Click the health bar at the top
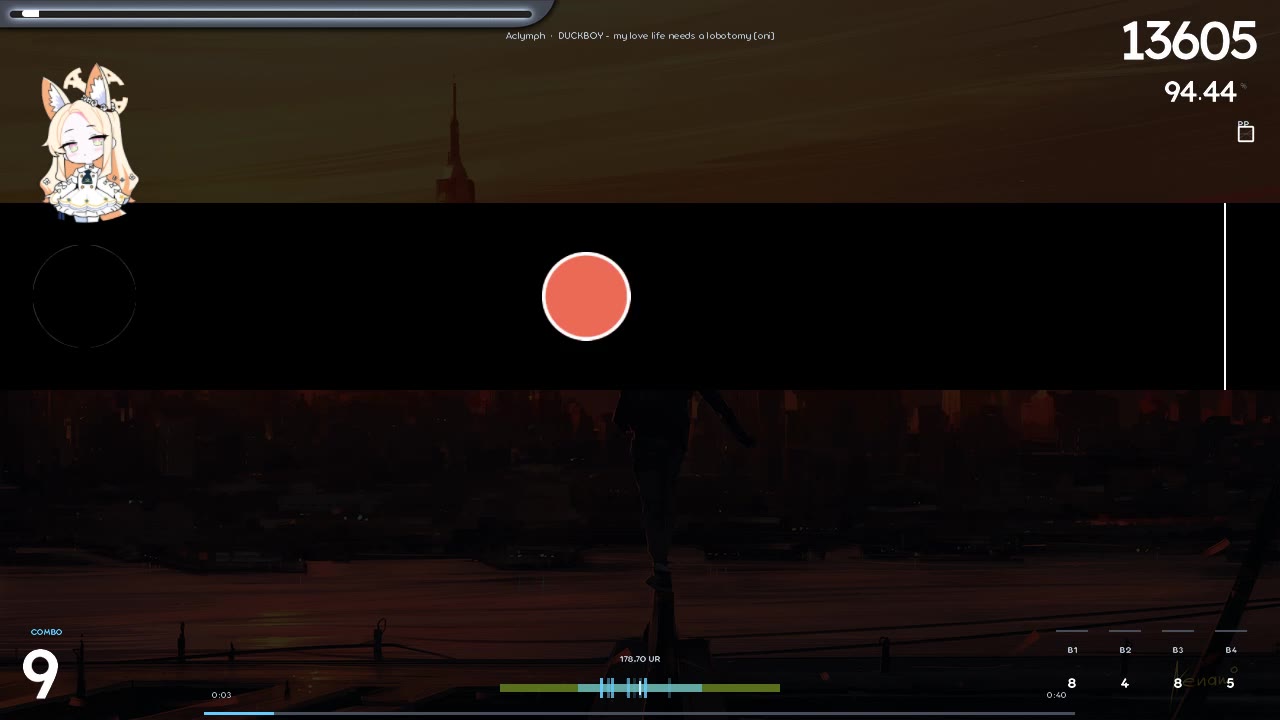 click(270, 13)
